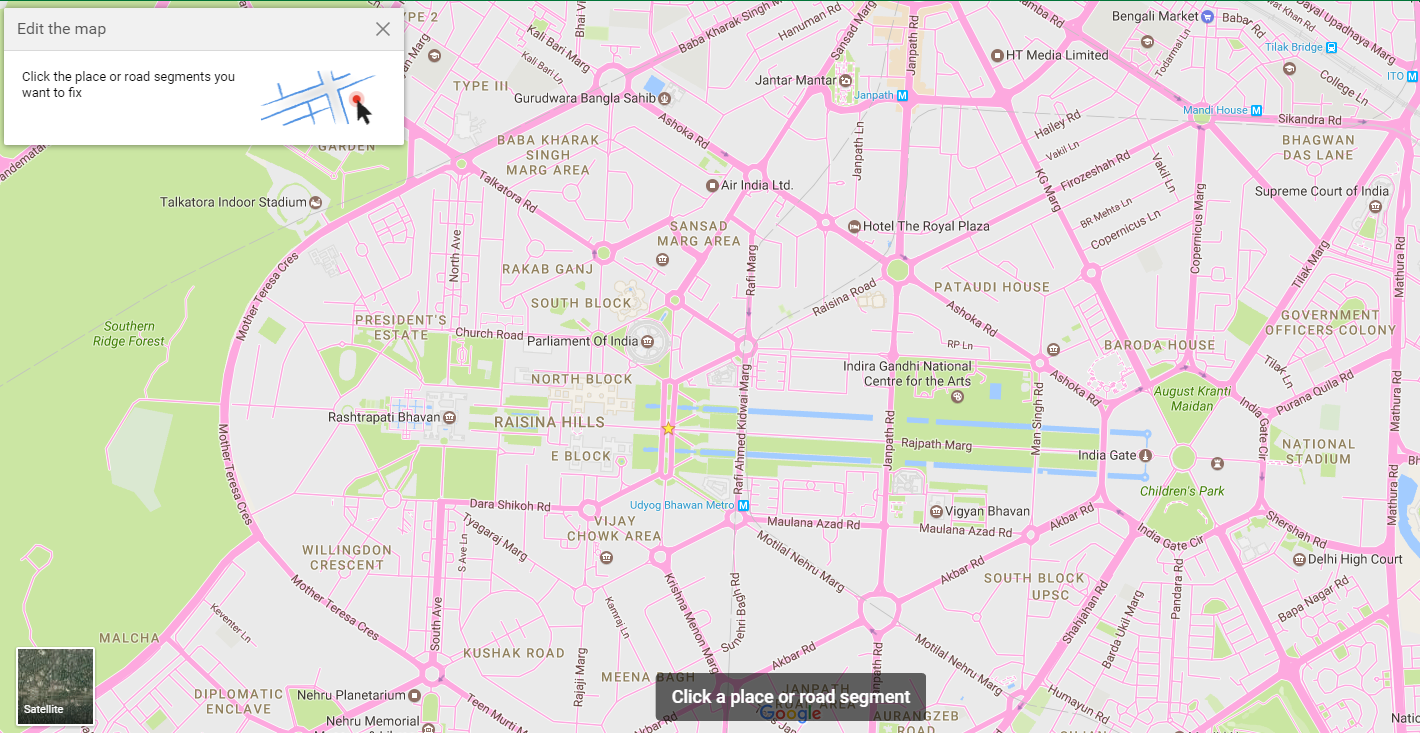Viewport: 1420px width, 733px height.
Task: Select the Mandi House metro icon
Action: (x=1256, y=110)
